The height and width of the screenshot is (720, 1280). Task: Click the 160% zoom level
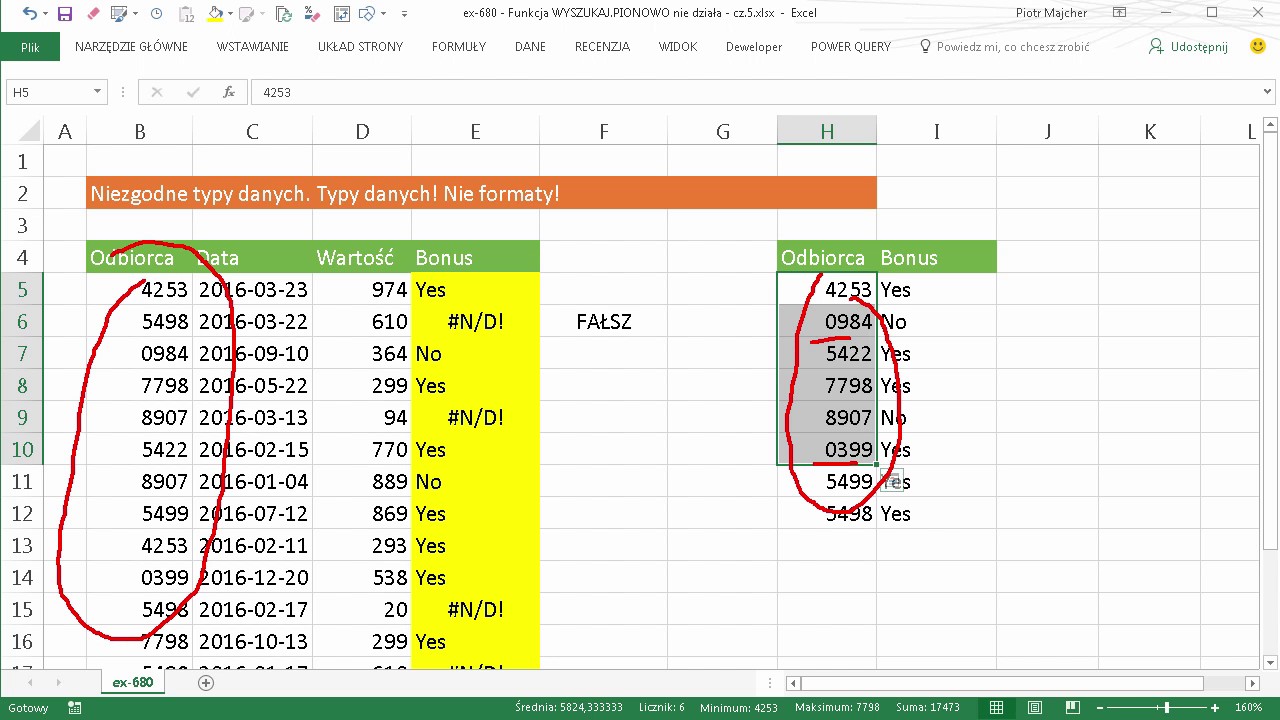coord(1248,707)
